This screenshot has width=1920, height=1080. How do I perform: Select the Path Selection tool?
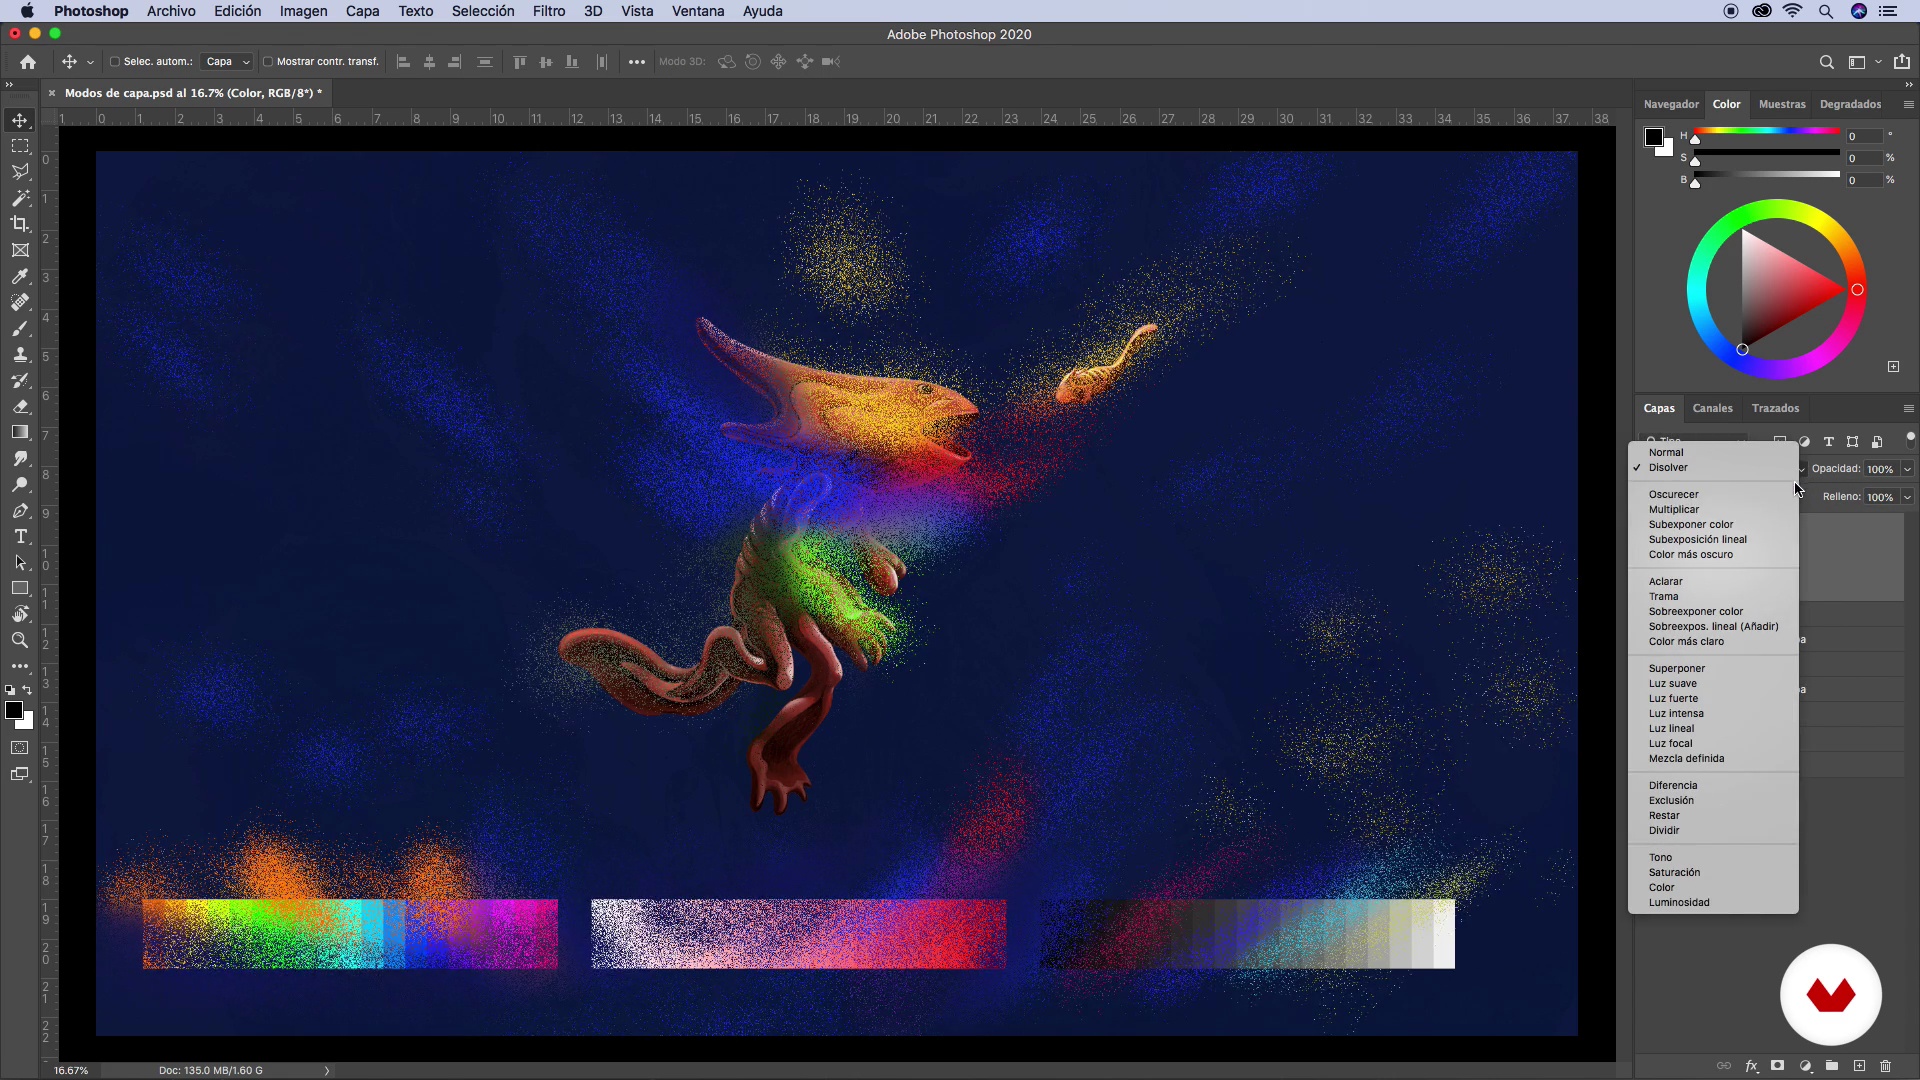pyautogui.click(x=20, y=562)
